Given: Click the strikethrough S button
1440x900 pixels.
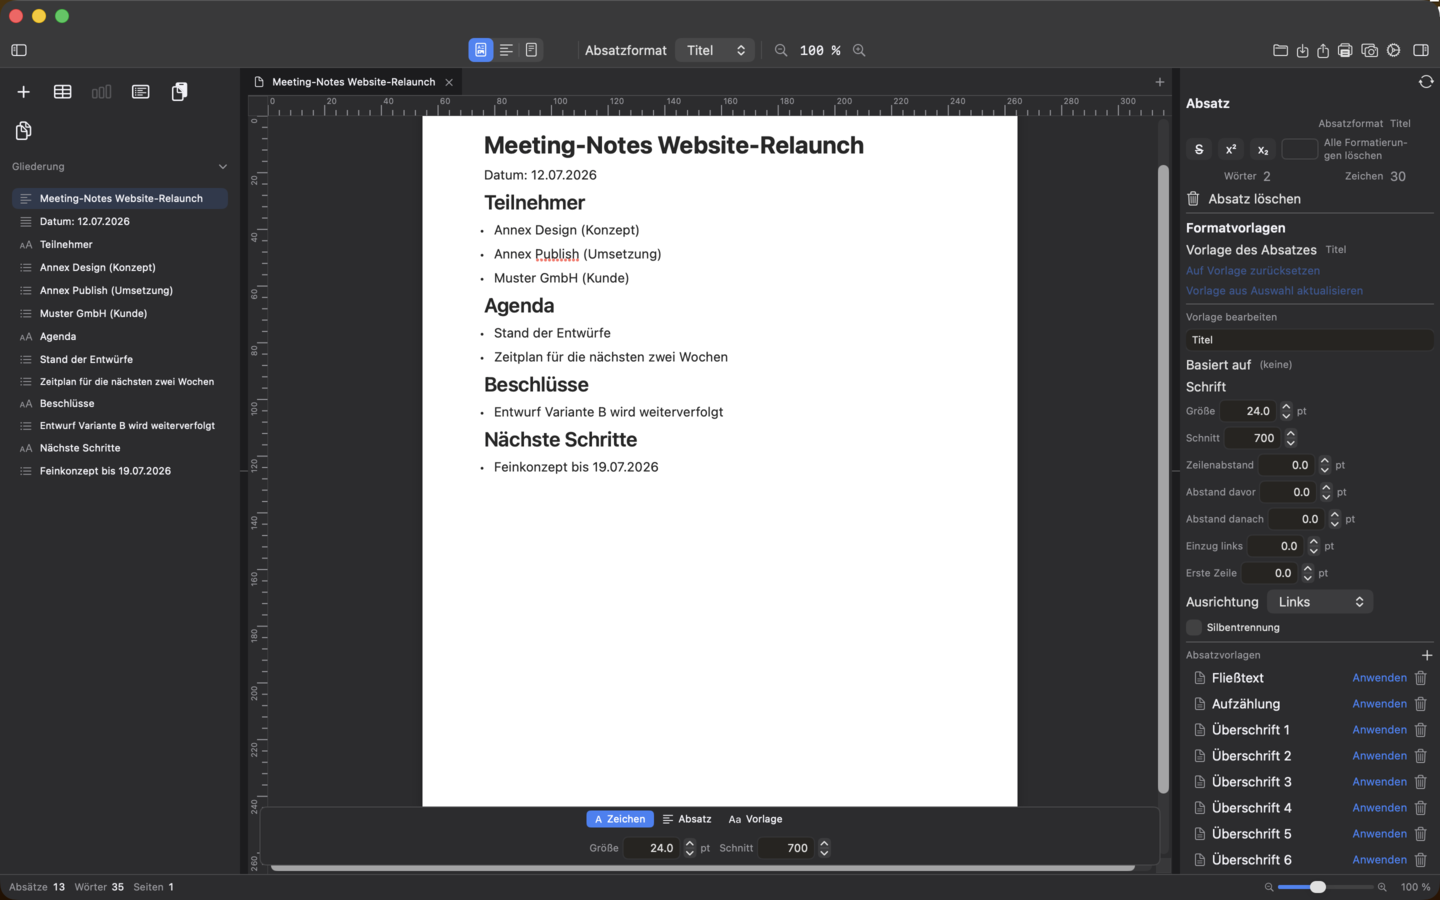Looking at the screenshot, I should [1199, 150].
